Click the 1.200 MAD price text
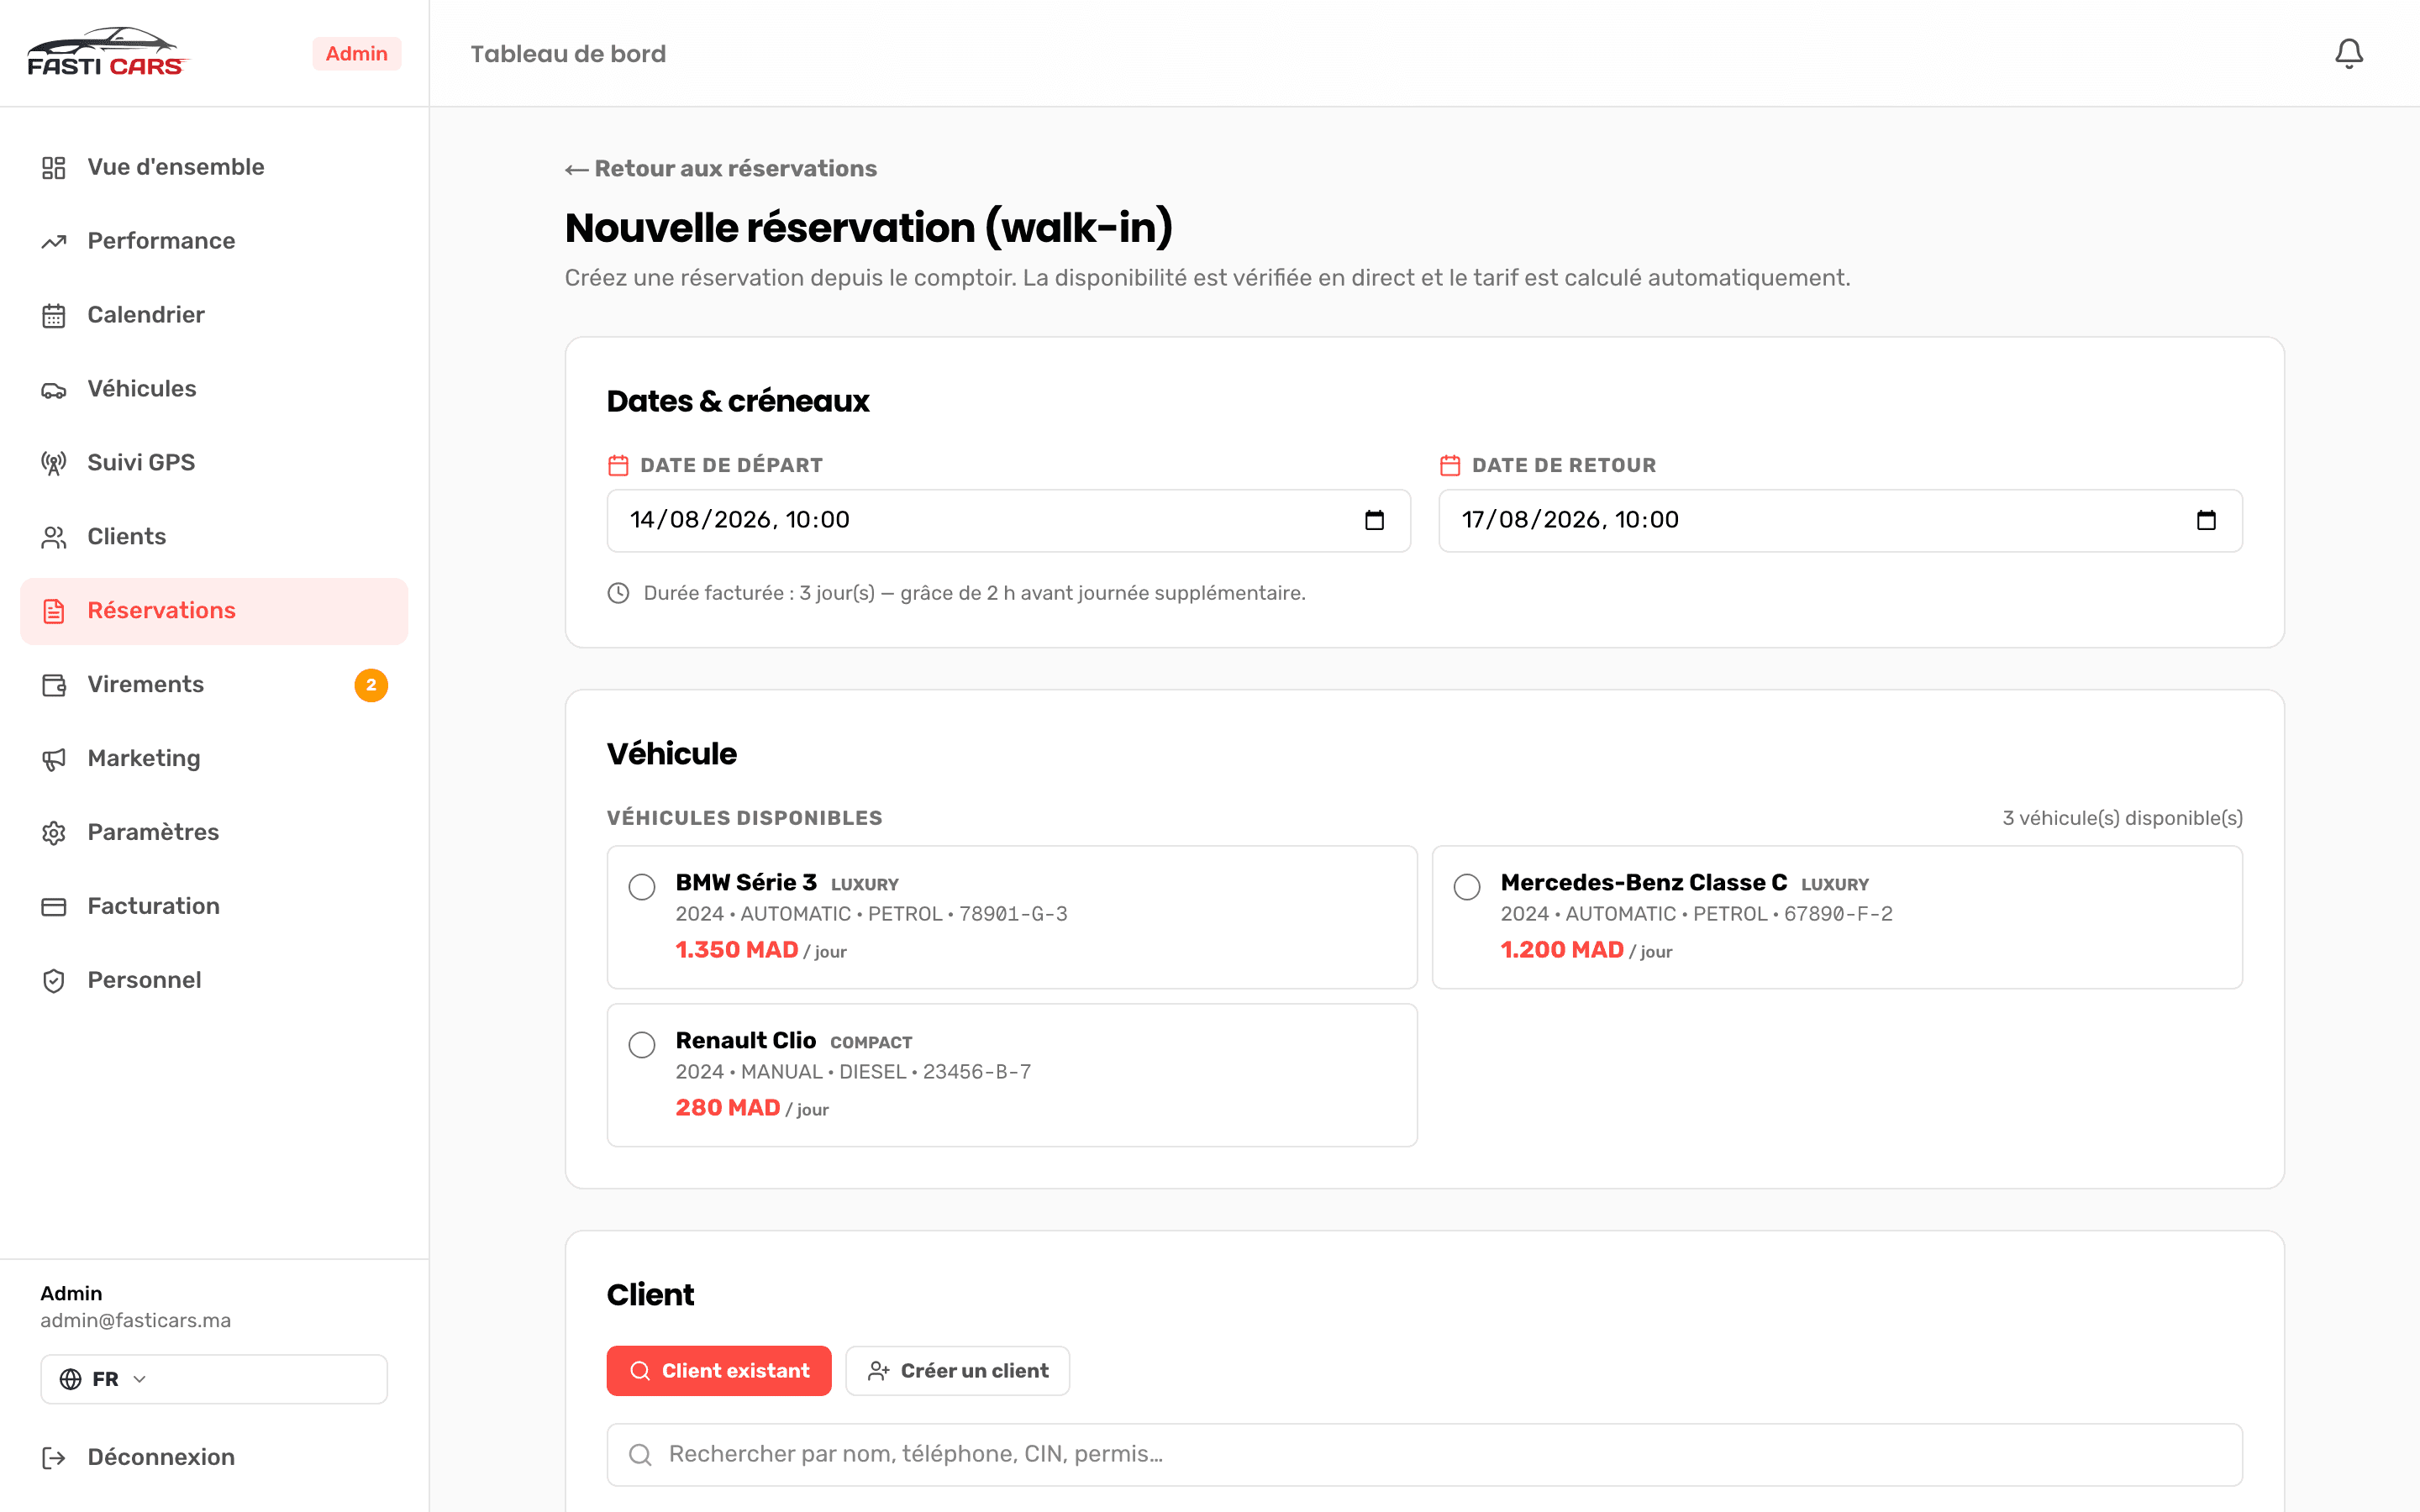Screen dimensions: 2420x1512 click(x=1562, y=950)
